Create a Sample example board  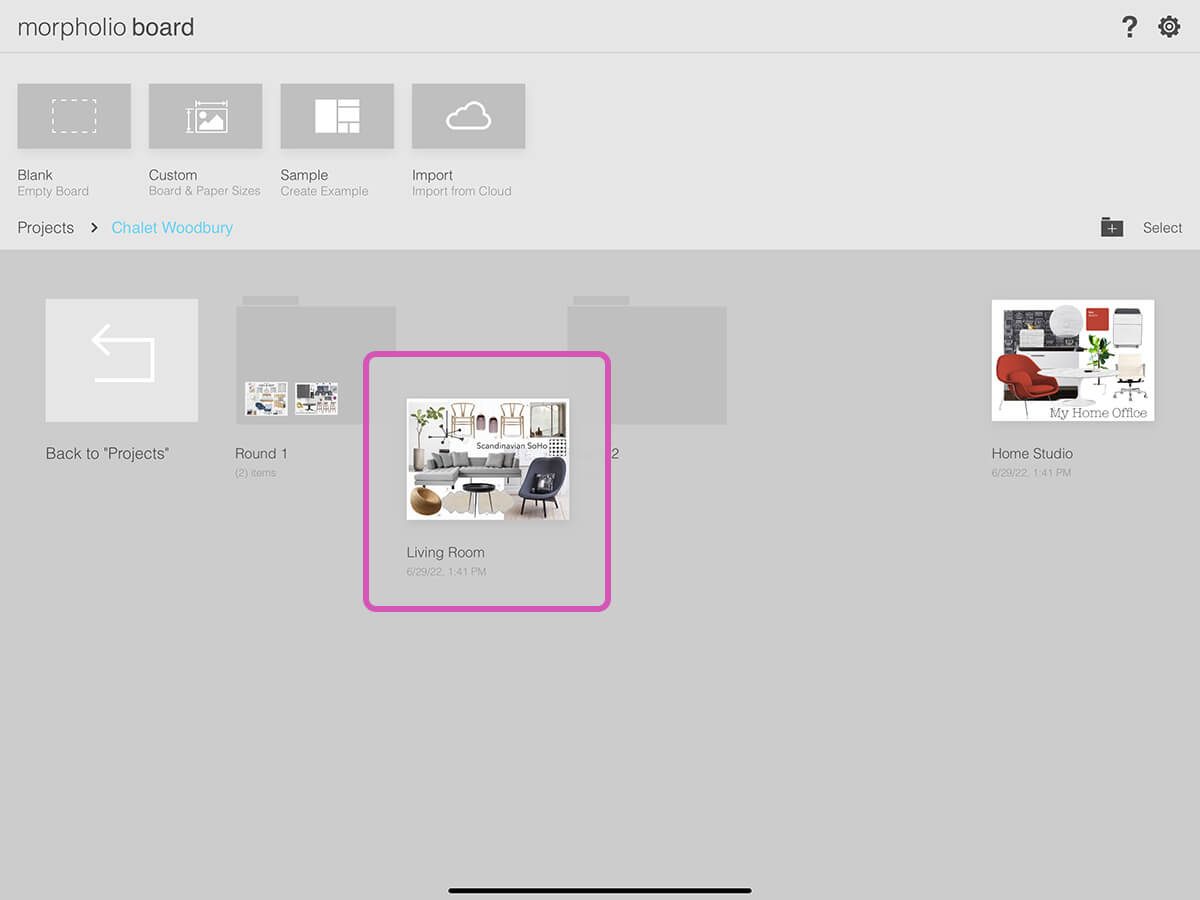(x=337, y=116)
